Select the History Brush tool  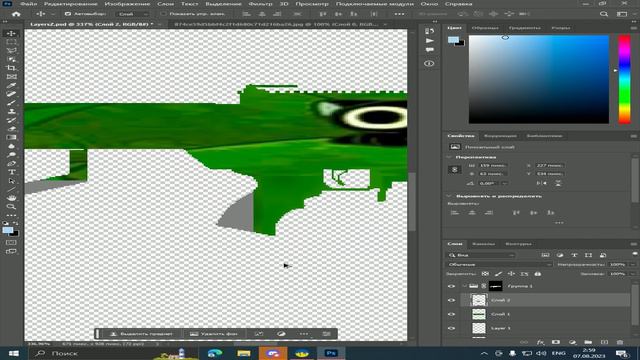[11, 120]
